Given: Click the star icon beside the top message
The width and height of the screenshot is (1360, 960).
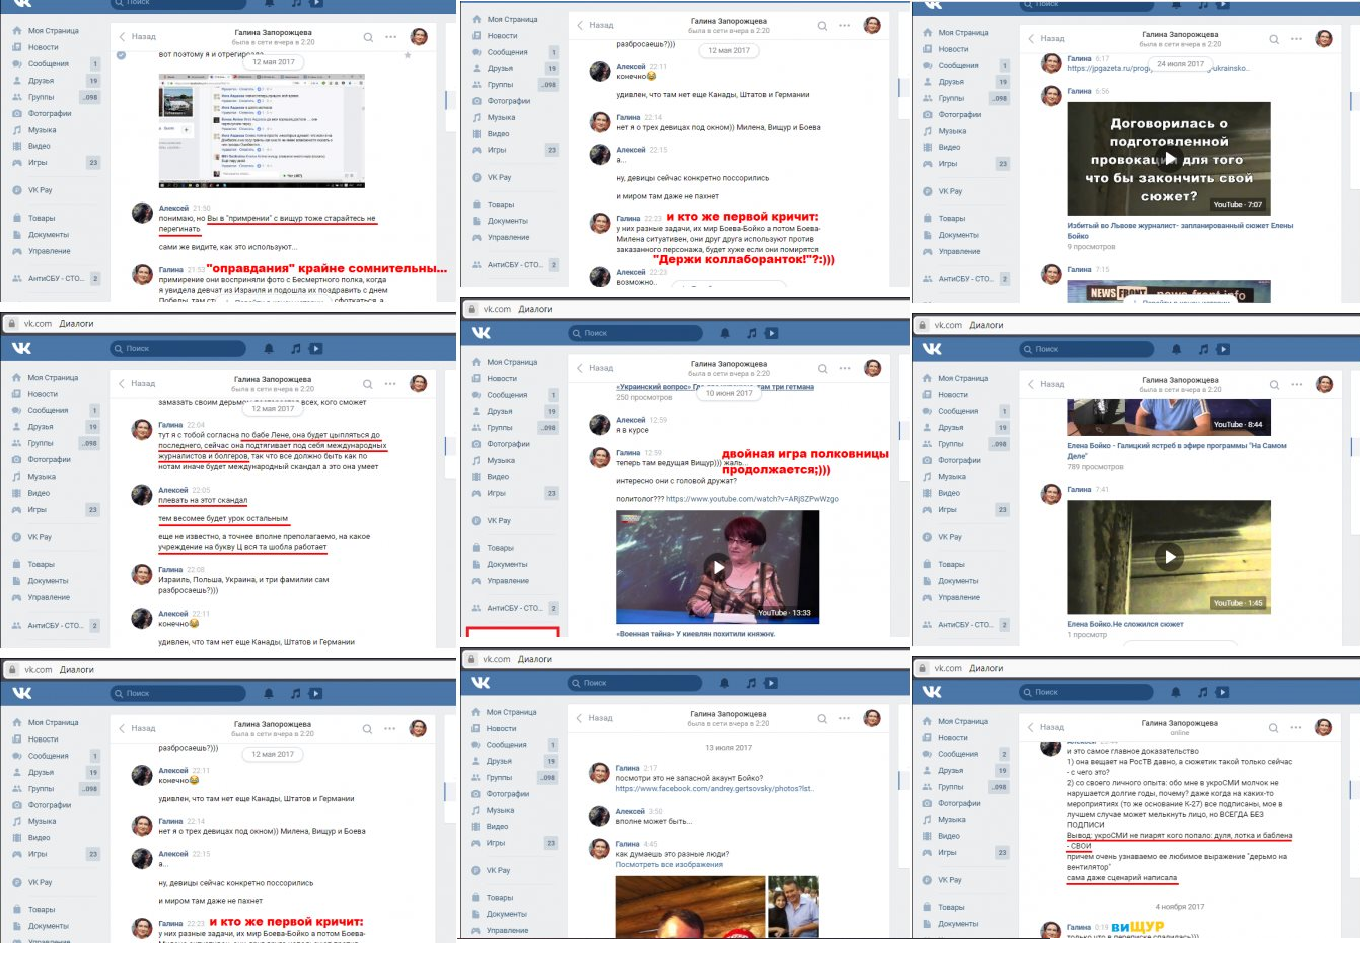Looking at the screenshot, I should pos(408,55).
